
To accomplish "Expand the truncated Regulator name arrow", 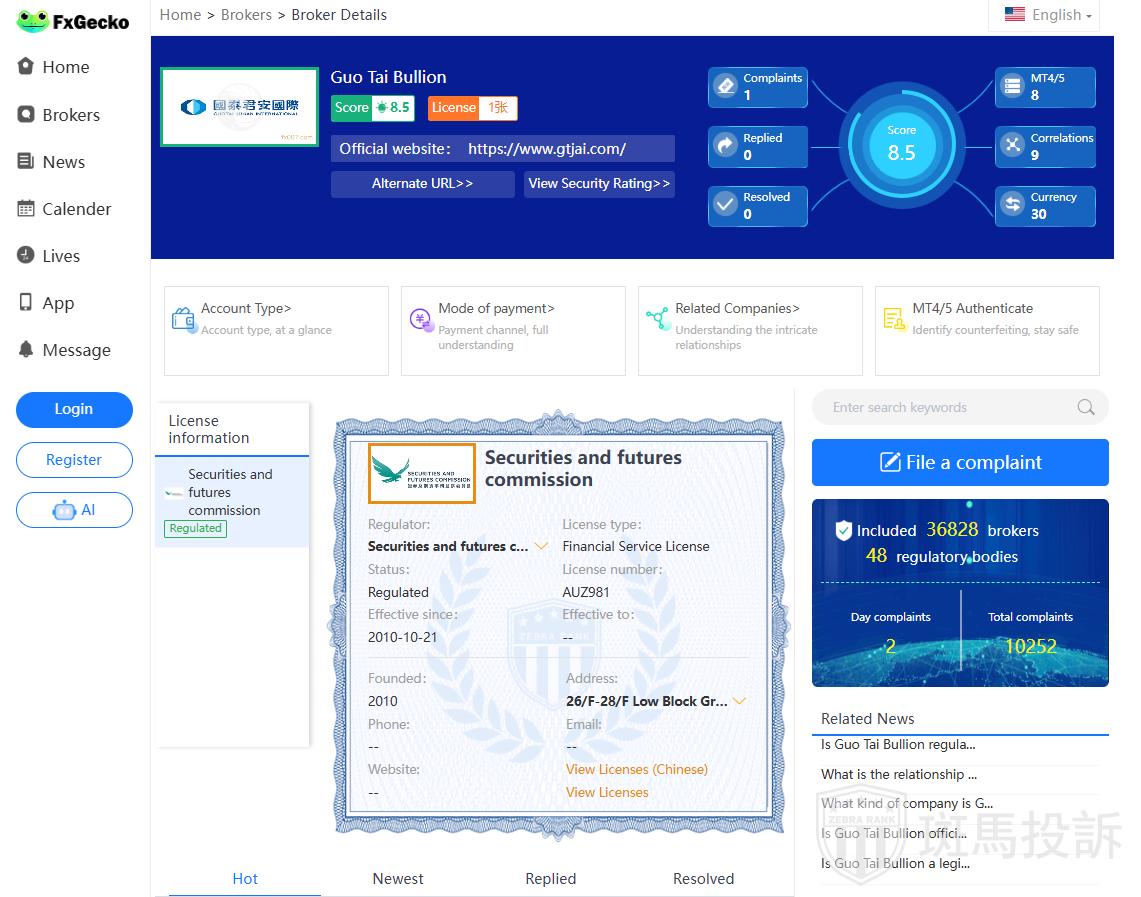I will point(541,546).
